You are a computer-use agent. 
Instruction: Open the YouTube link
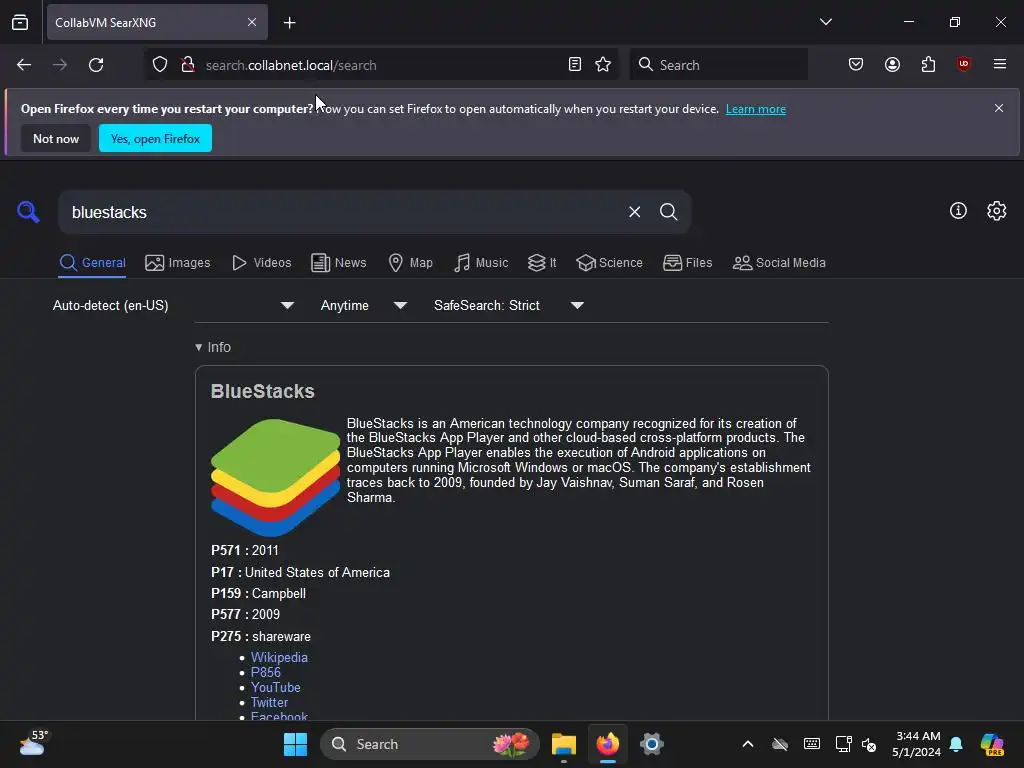click(x=276, y=688)
